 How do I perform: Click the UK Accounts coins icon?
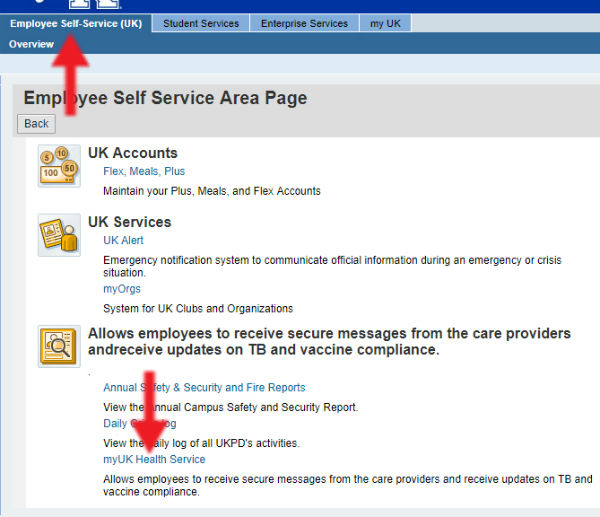[x=59, y=166]
